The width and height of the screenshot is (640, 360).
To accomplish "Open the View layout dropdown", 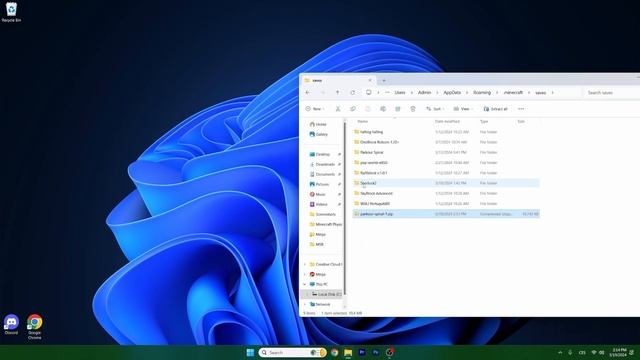I will pos(463,109).
